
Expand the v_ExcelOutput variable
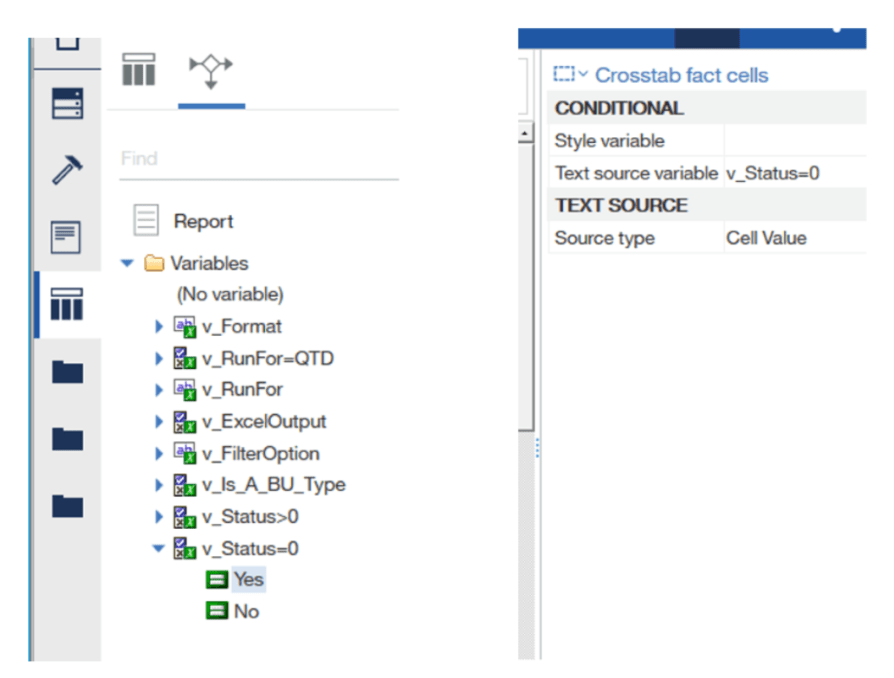coord(159,421)
